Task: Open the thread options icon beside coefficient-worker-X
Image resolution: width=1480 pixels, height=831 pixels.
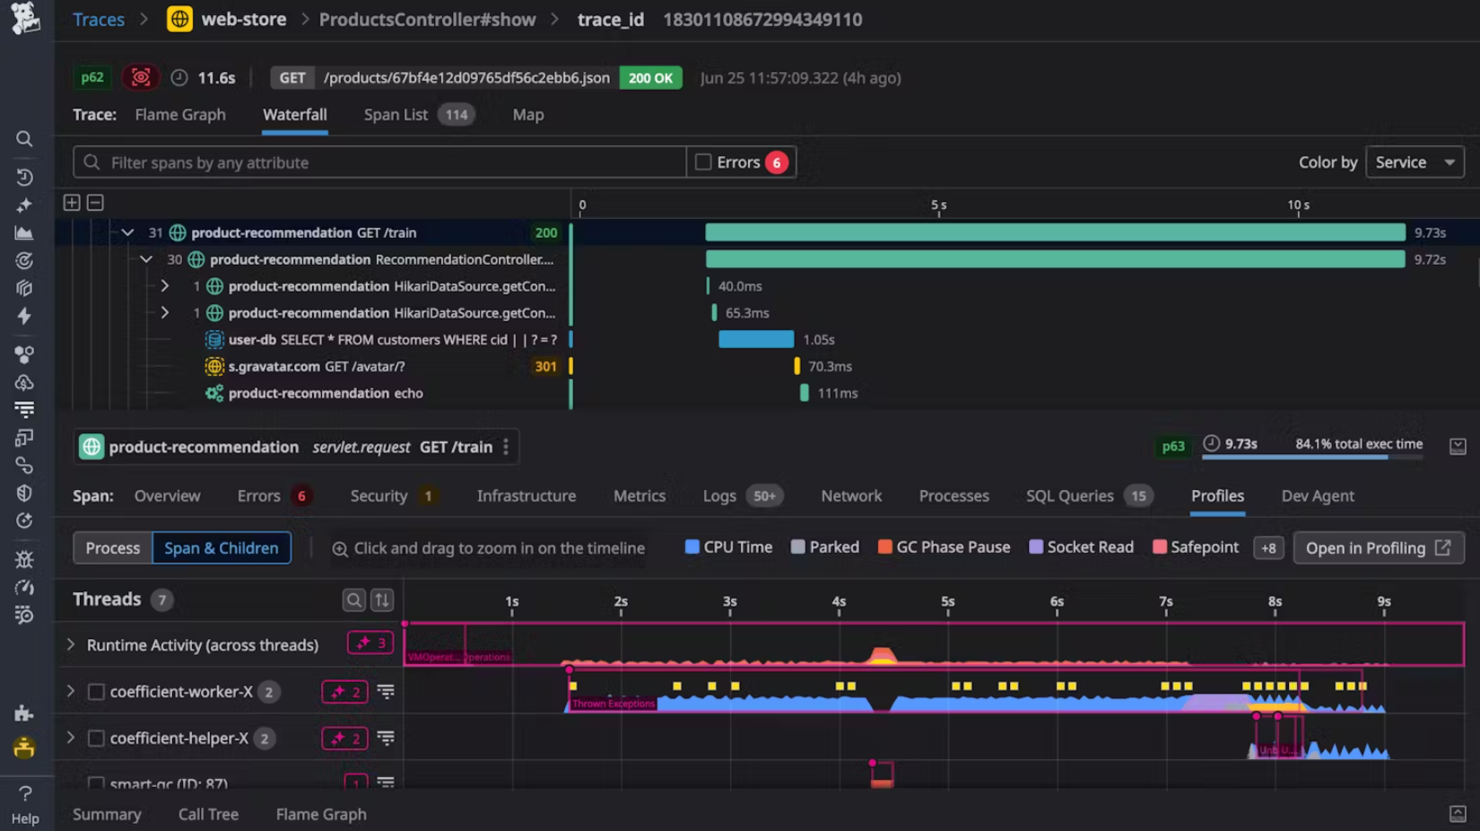Action: (x=387, y=691)
